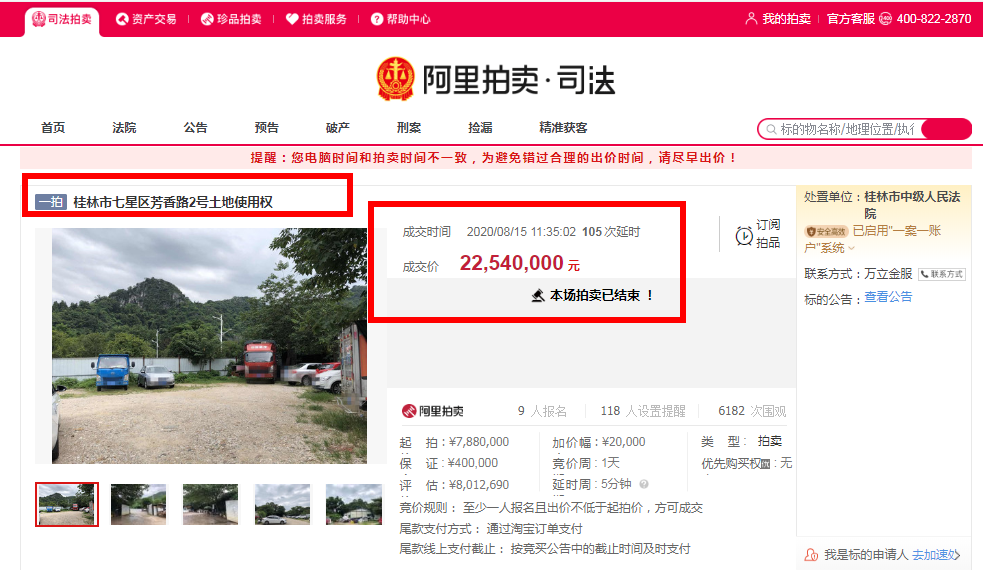Click title 桂林市七星区芳香路2号土地使用权
983x570 pixels.
point(173,202)
